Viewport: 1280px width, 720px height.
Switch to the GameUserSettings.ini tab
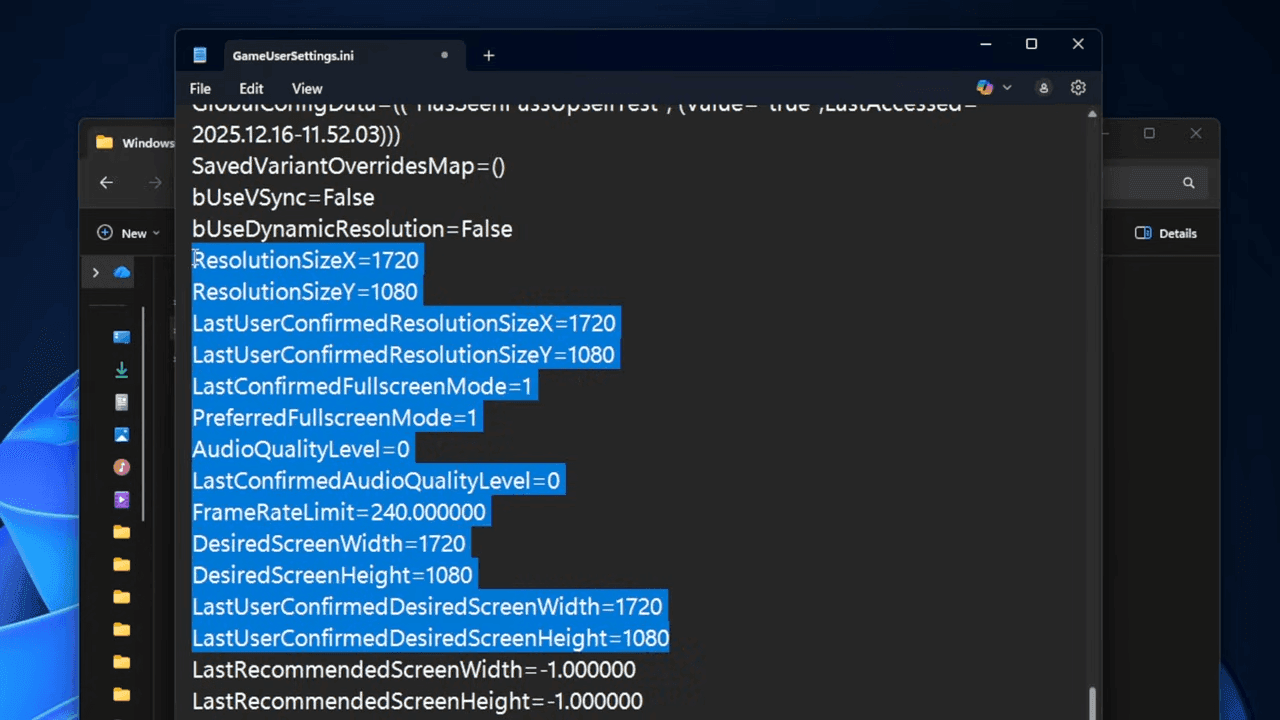click(293, 56)
